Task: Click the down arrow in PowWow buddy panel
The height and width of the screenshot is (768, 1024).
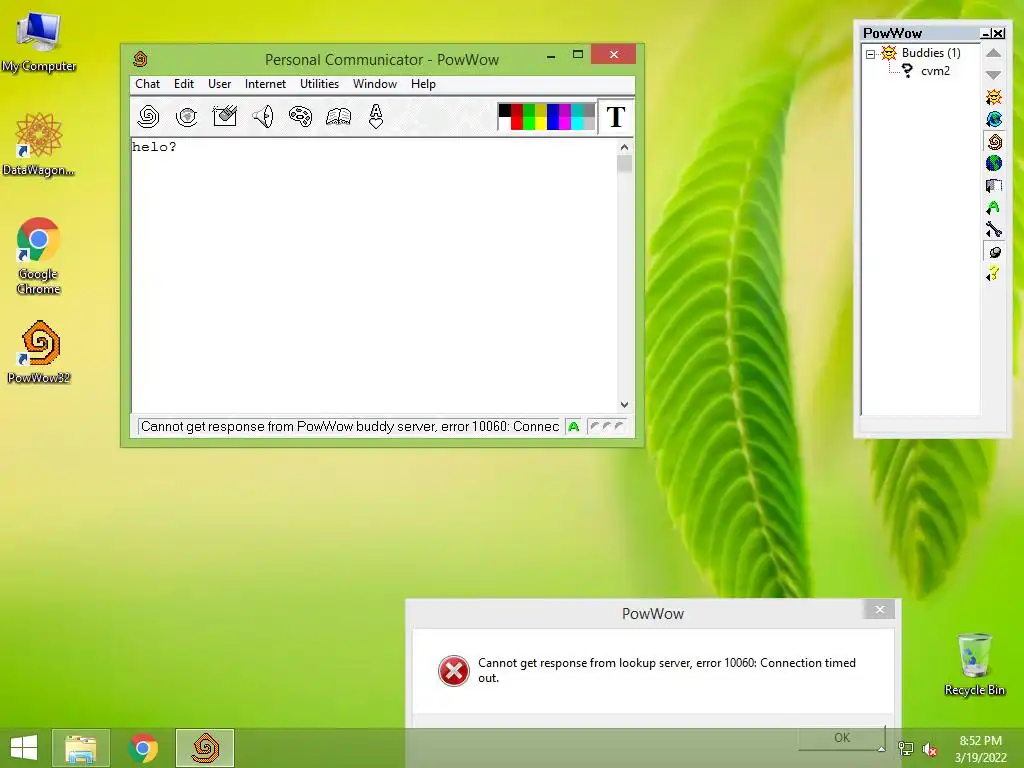Action: [993, 74]
